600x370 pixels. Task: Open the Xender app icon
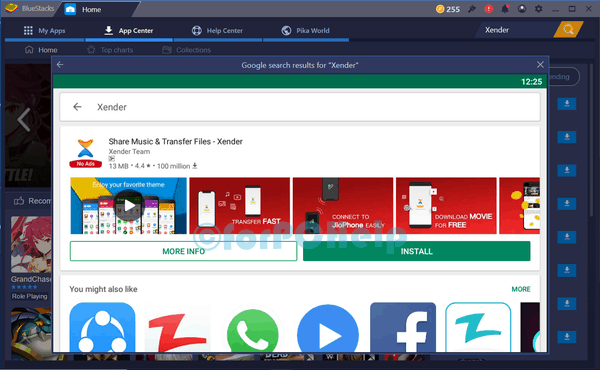[x=85, y=153]
